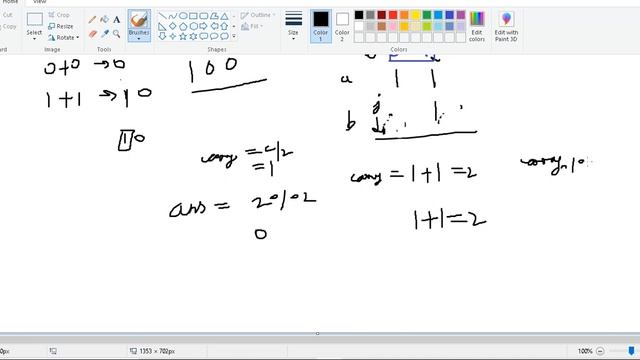Screen dimensions: 640x360
Task: Pick the lime green palette color
Action: (427, 27)
